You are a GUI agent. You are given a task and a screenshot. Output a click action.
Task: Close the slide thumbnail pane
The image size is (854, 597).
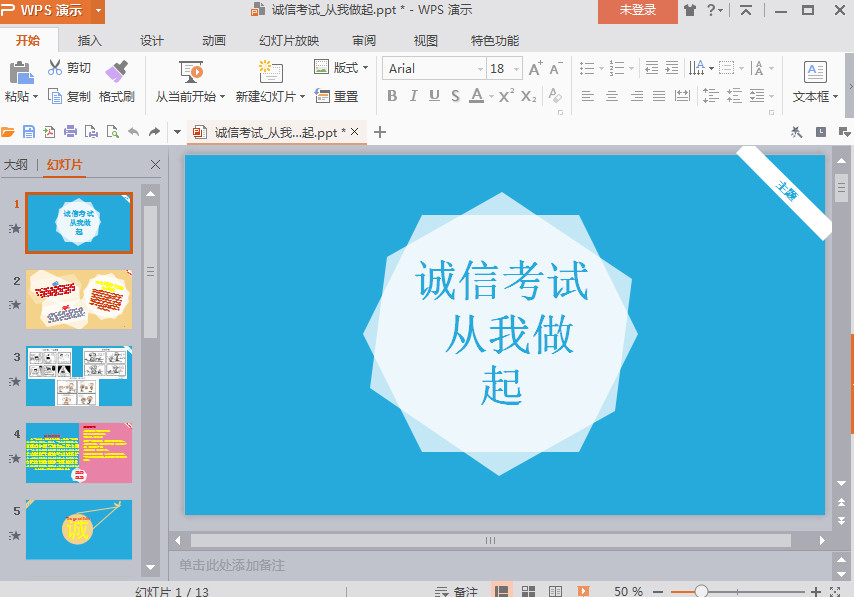click(x=155, y=165)
